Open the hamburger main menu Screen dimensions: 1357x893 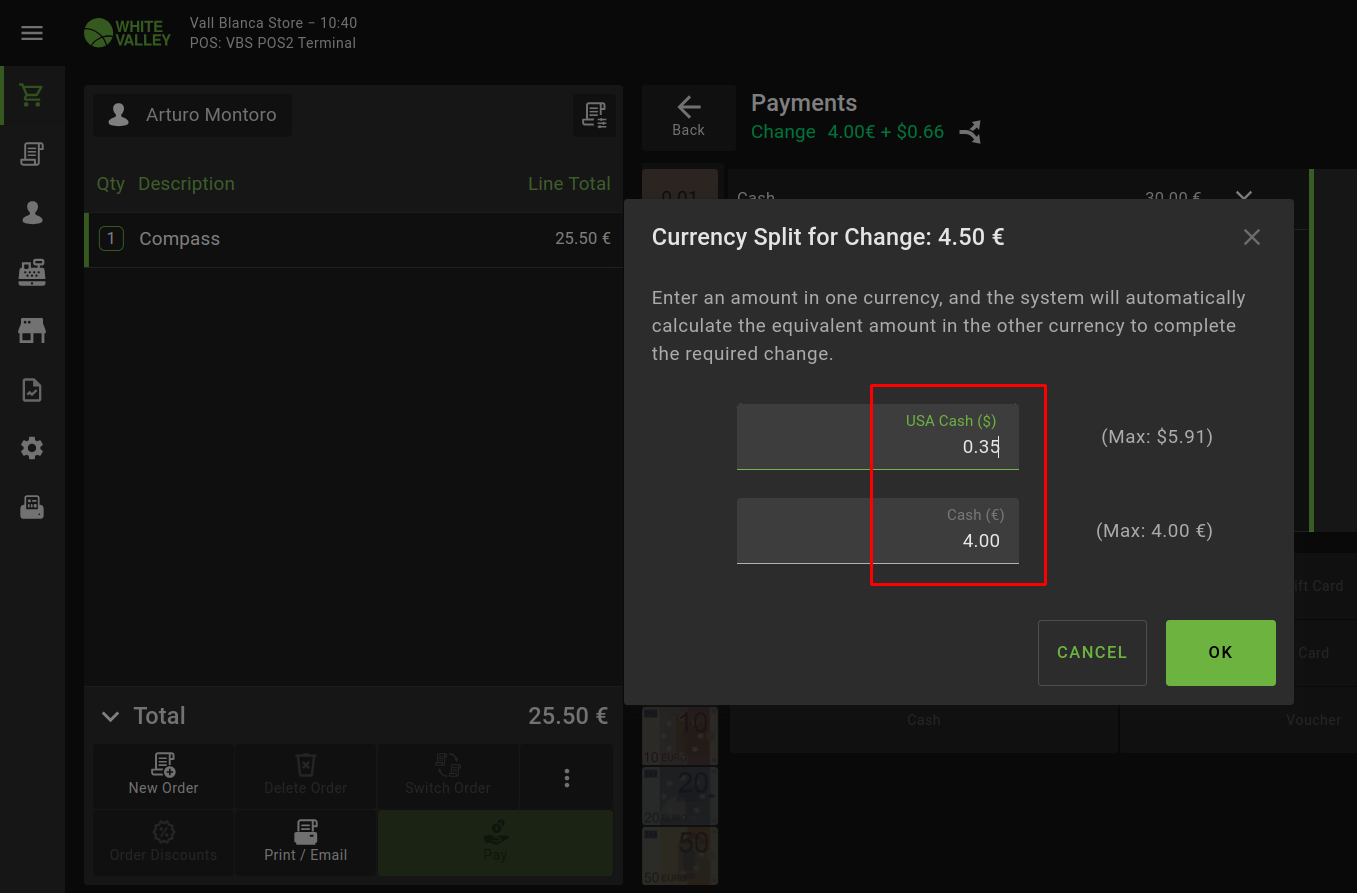32,33
